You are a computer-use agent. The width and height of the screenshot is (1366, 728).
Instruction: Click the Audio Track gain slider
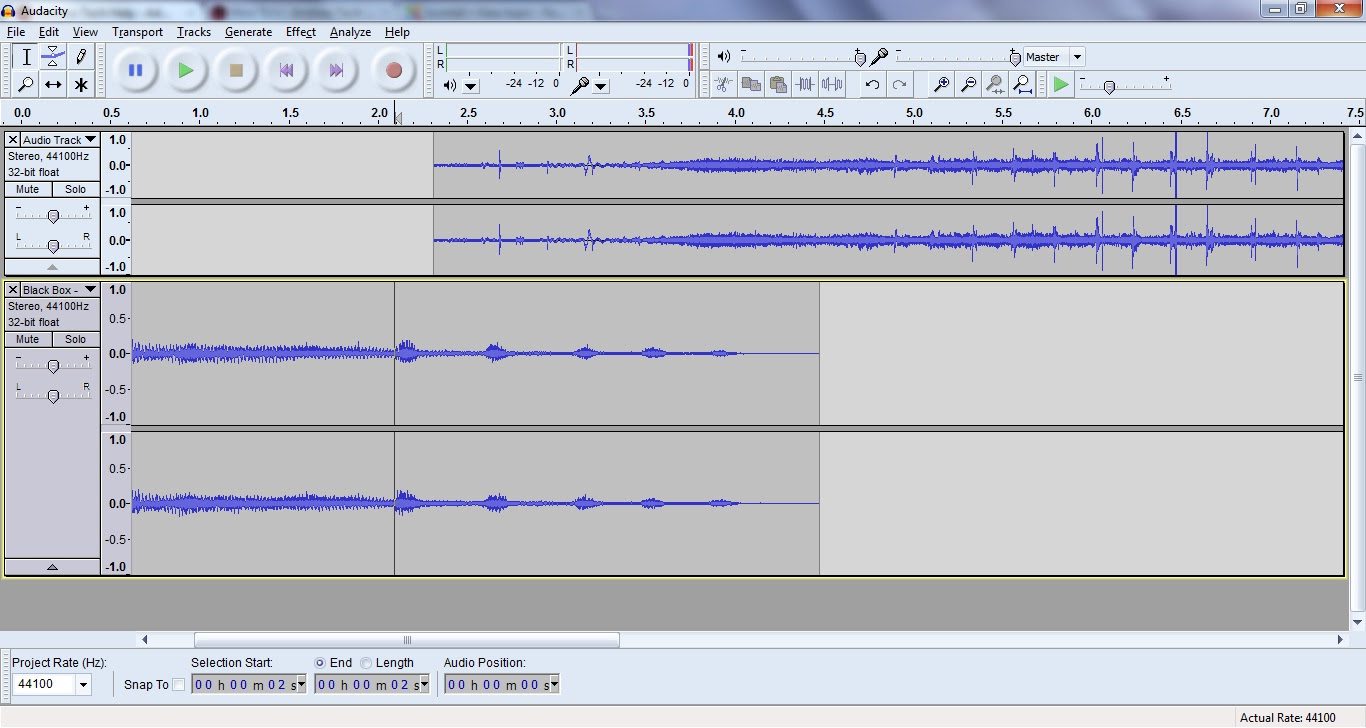[x=53, y=215]
